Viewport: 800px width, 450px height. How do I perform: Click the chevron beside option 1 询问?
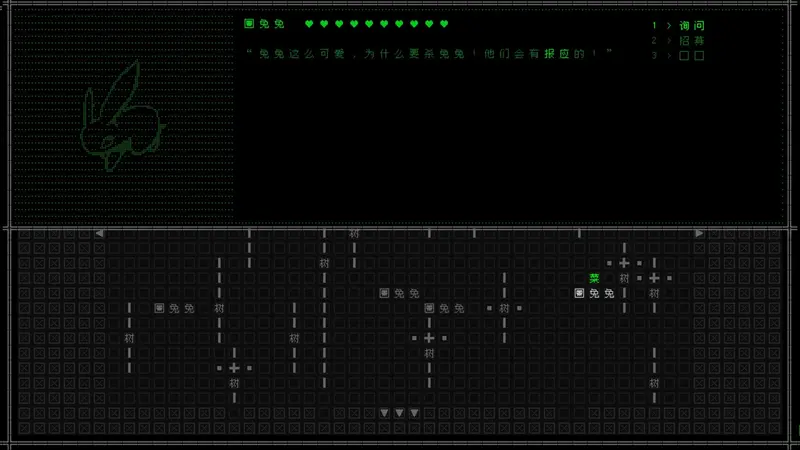click(x=669, y=26)
